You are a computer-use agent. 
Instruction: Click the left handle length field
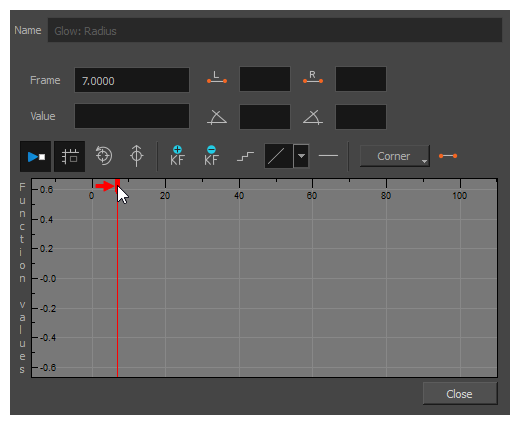[265, 79]
